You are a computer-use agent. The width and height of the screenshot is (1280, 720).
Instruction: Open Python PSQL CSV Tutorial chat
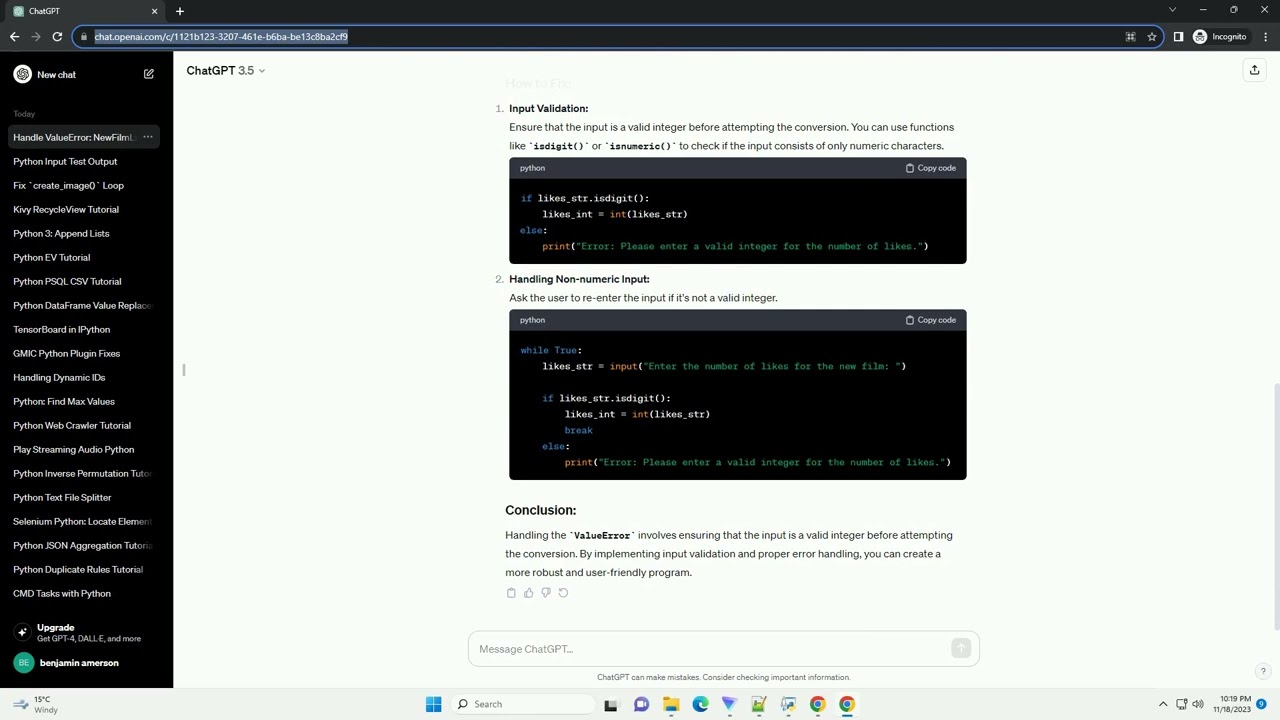(85, 281)
